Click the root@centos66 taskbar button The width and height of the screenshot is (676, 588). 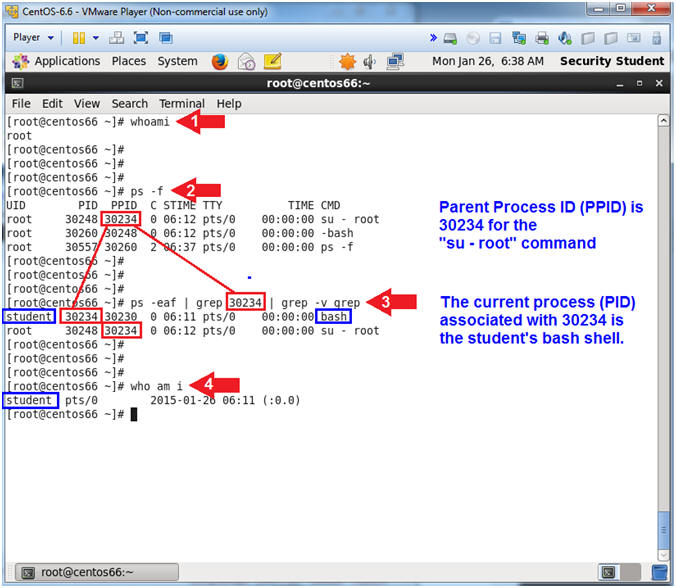[97, 572]
